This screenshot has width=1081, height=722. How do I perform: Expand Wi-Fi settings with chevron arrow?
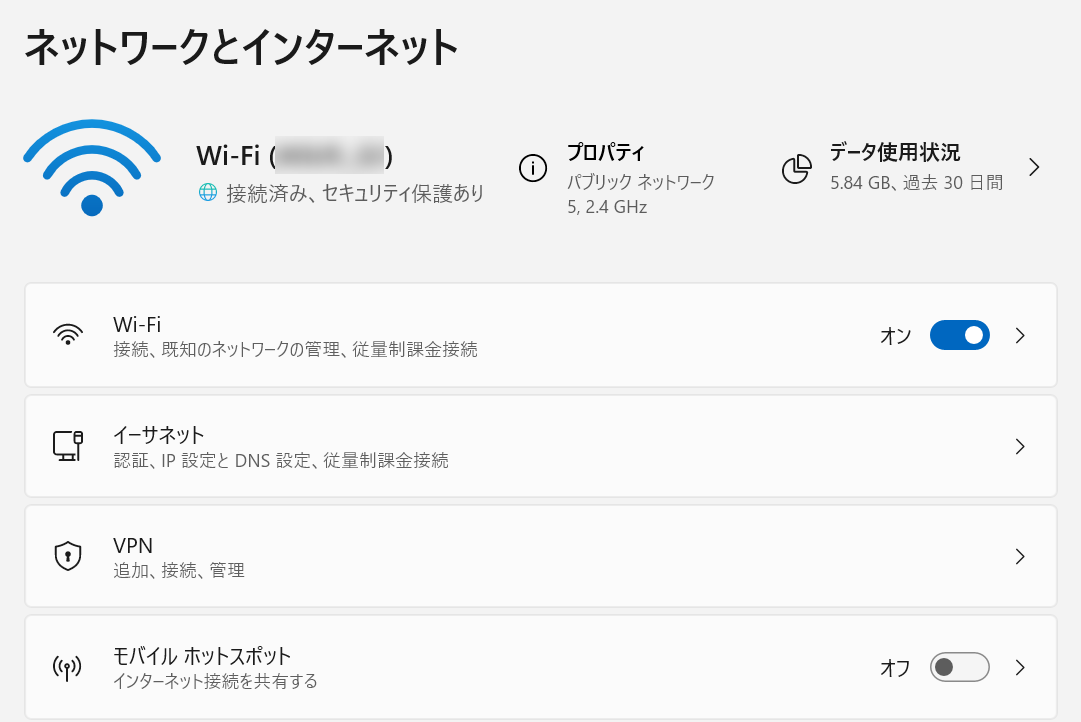pyautogui.click(x=1020, y=336)
